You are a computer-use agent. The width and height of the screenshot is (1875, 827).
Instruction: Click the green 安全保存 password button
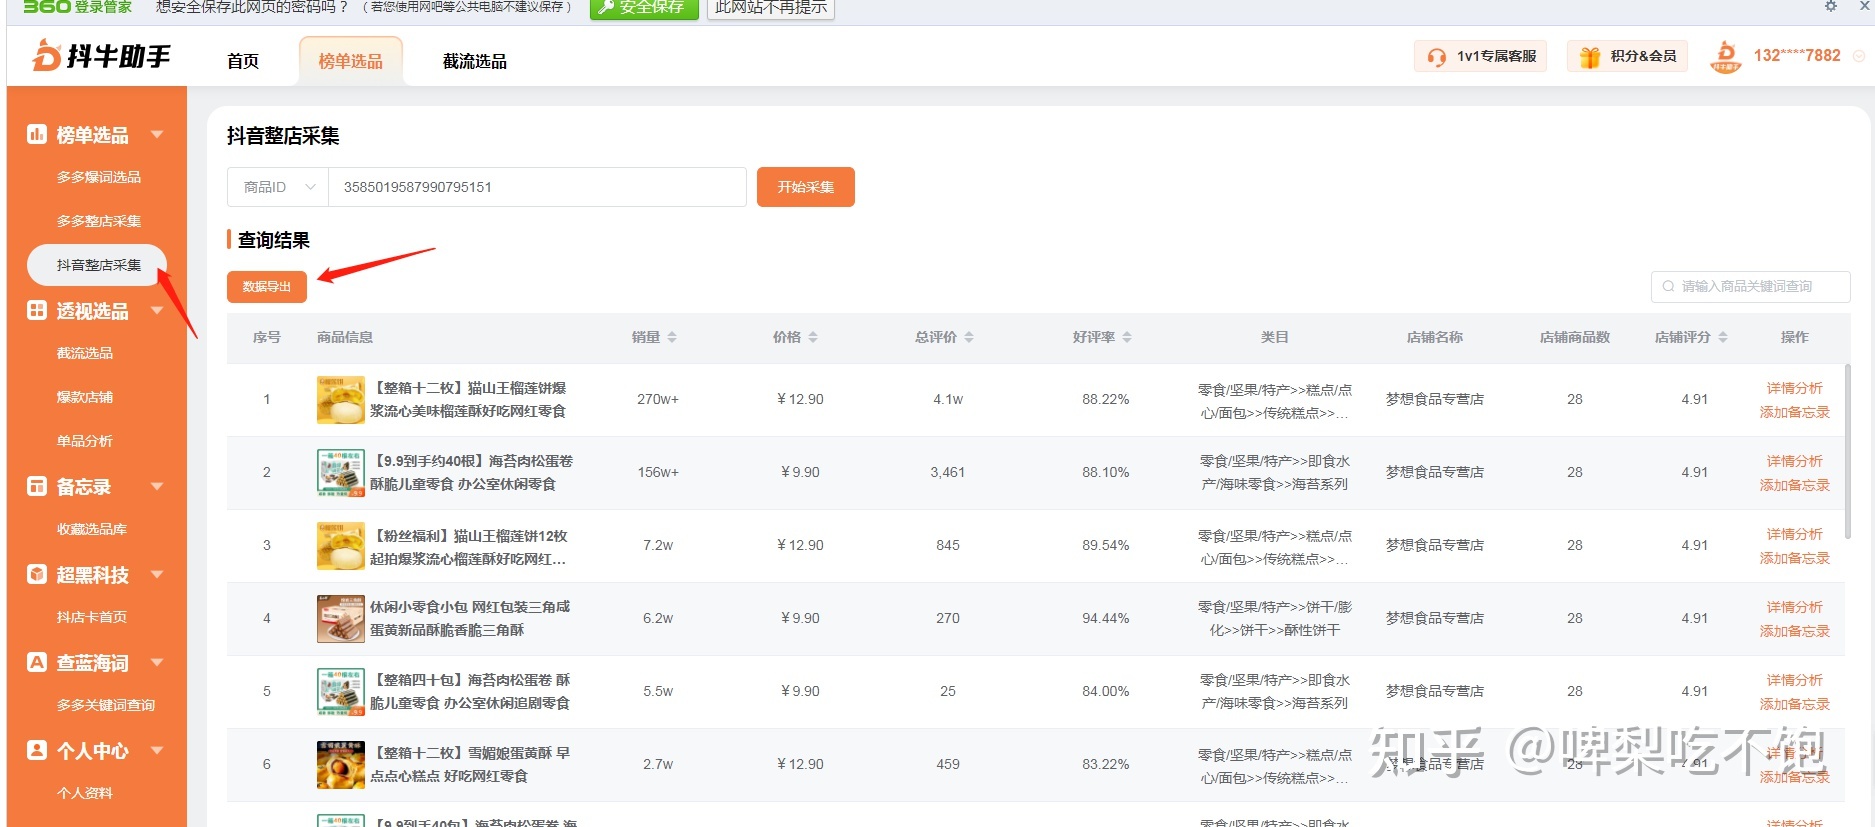[644, 7]
